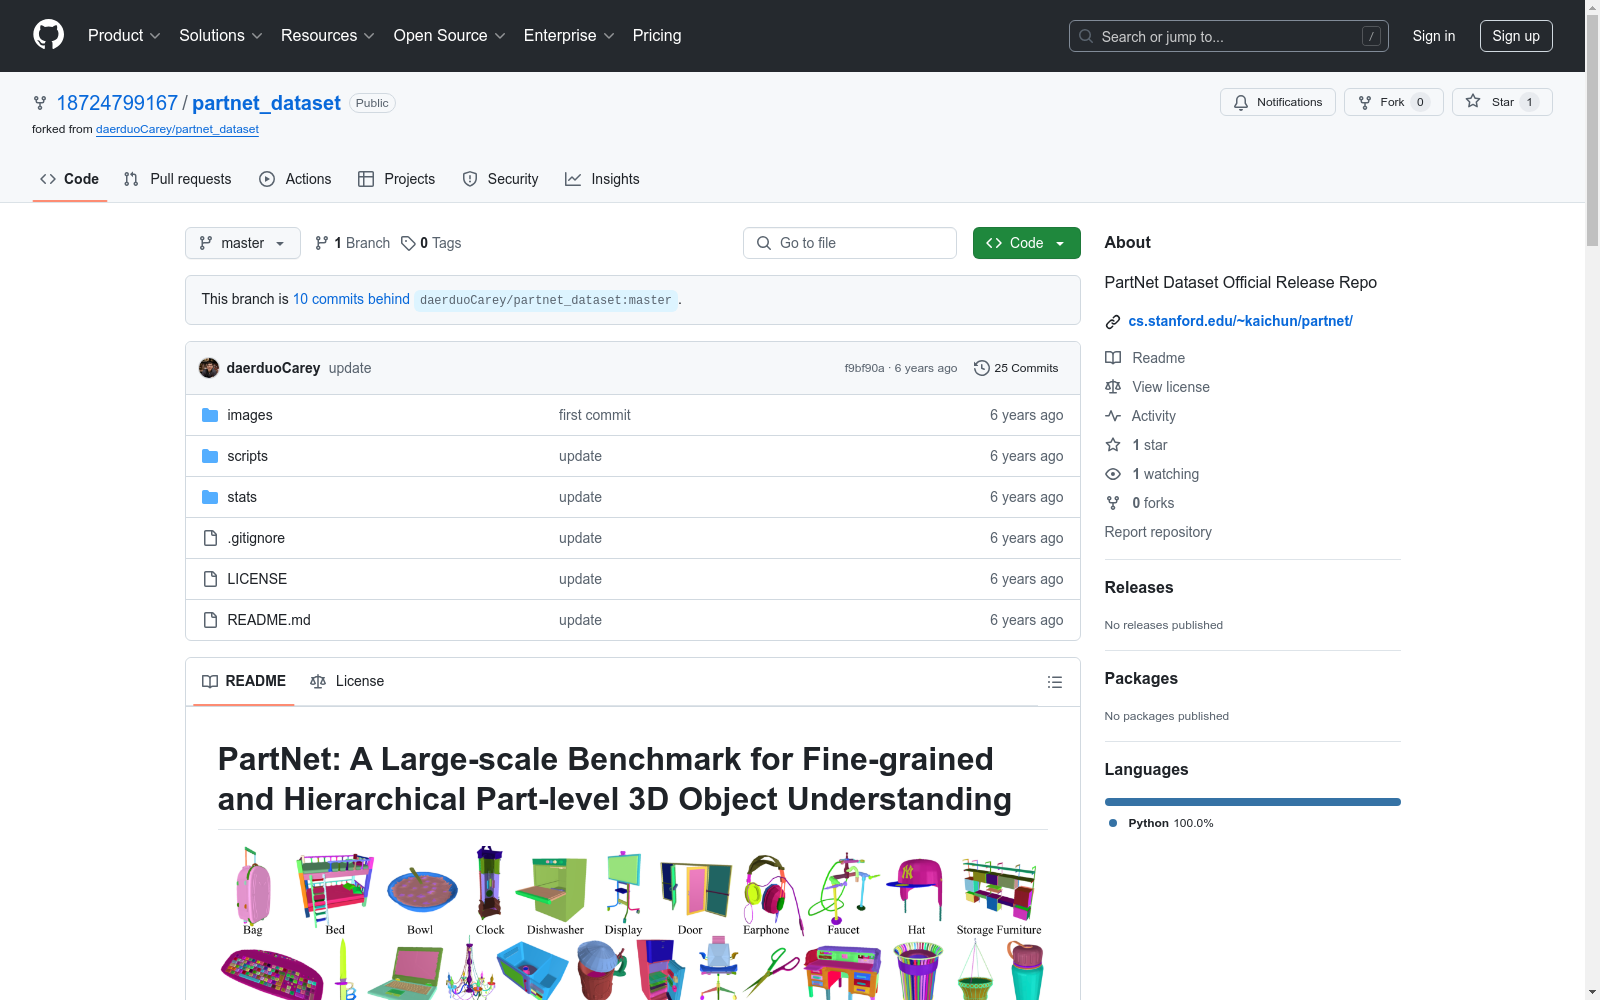Expand the green Code dropdown button
1600x1000 pixels.
pos(1027,243)
